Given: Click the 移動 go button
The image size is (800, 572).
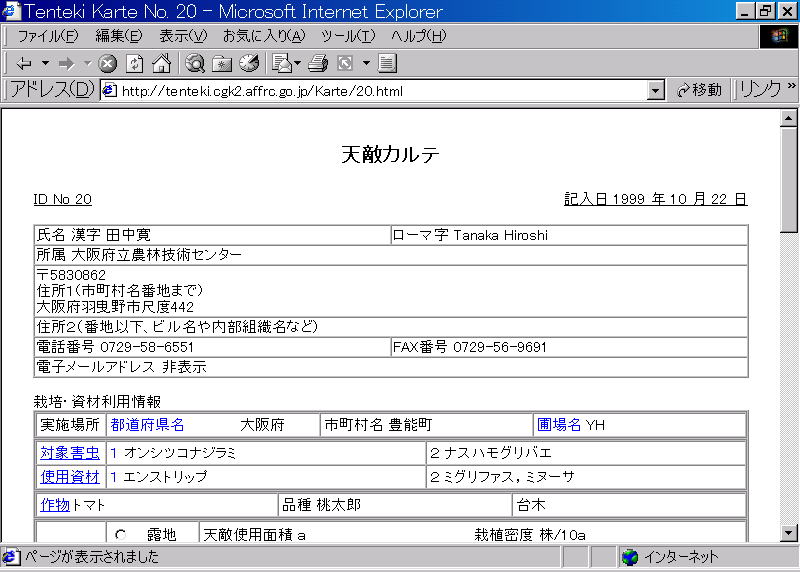Looking at the screenshot, I should 699,90.
